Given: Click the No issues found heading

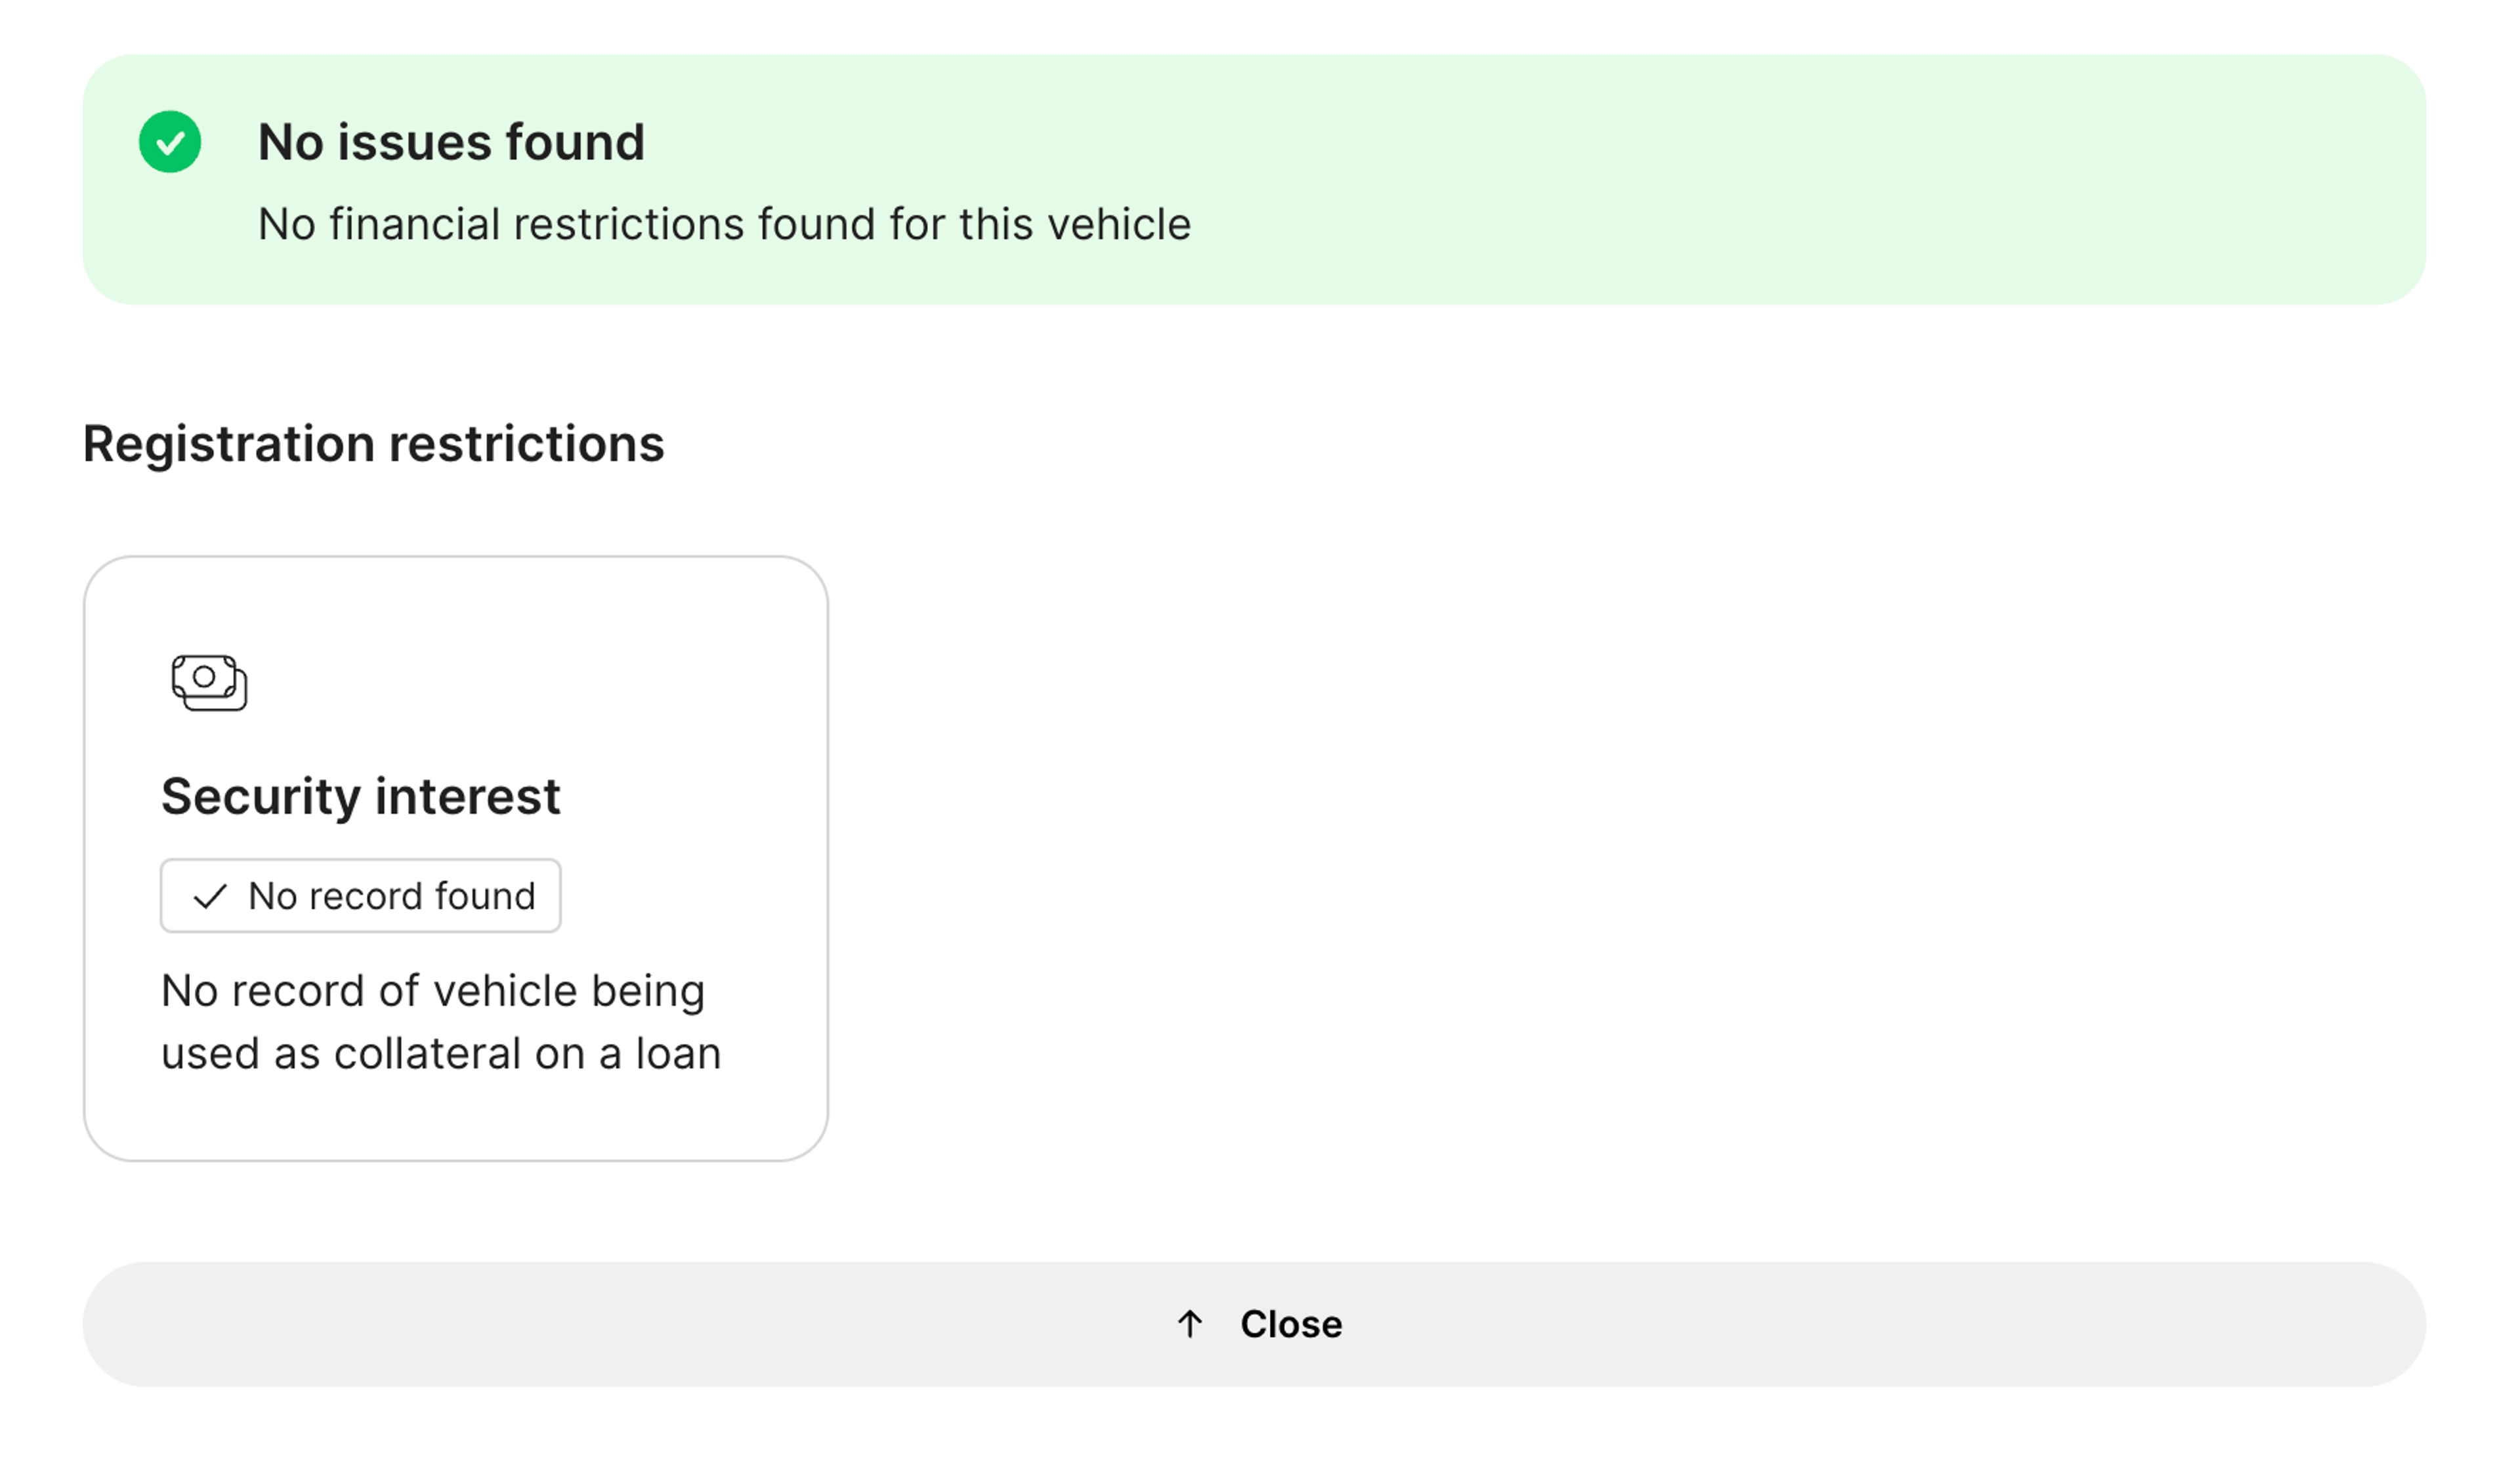Looking at the screenshot, I should click(x=451, y=142).
